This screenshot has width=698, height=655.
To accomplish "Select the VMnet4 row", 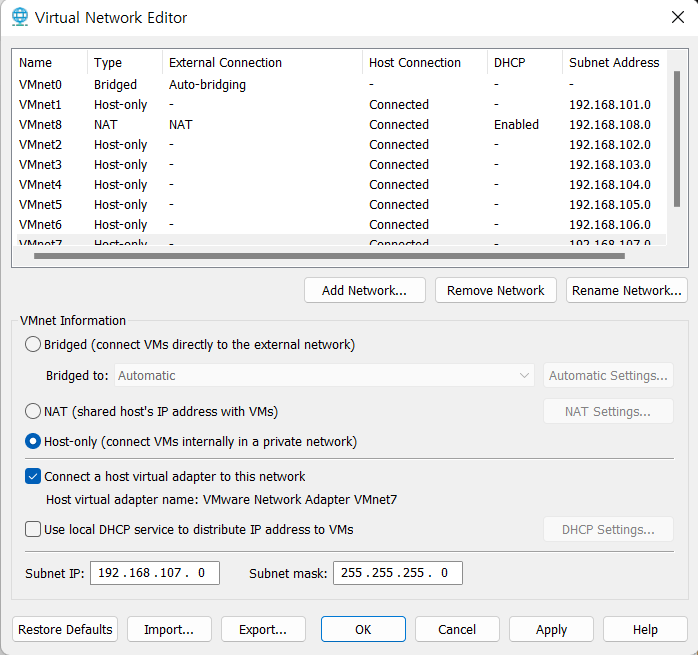I will pos(341,185).
